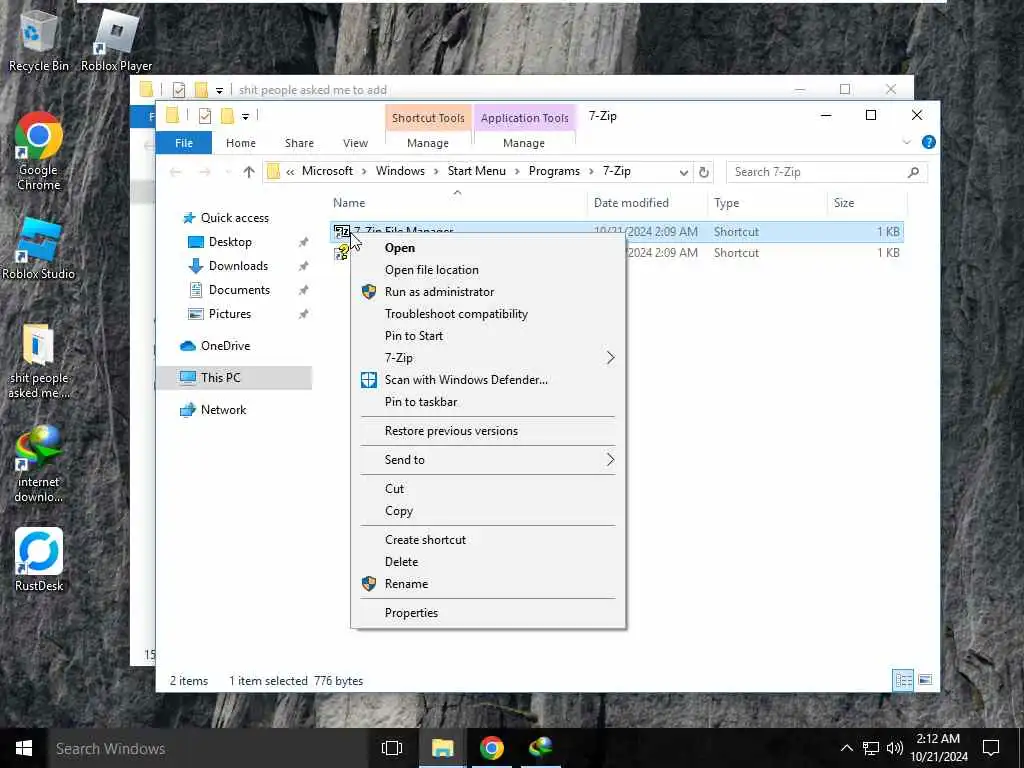Image resolution: width=1024 pixels, height=768 pixels.
Task: Choose Copy from context menu
Action: click(488, 511)
